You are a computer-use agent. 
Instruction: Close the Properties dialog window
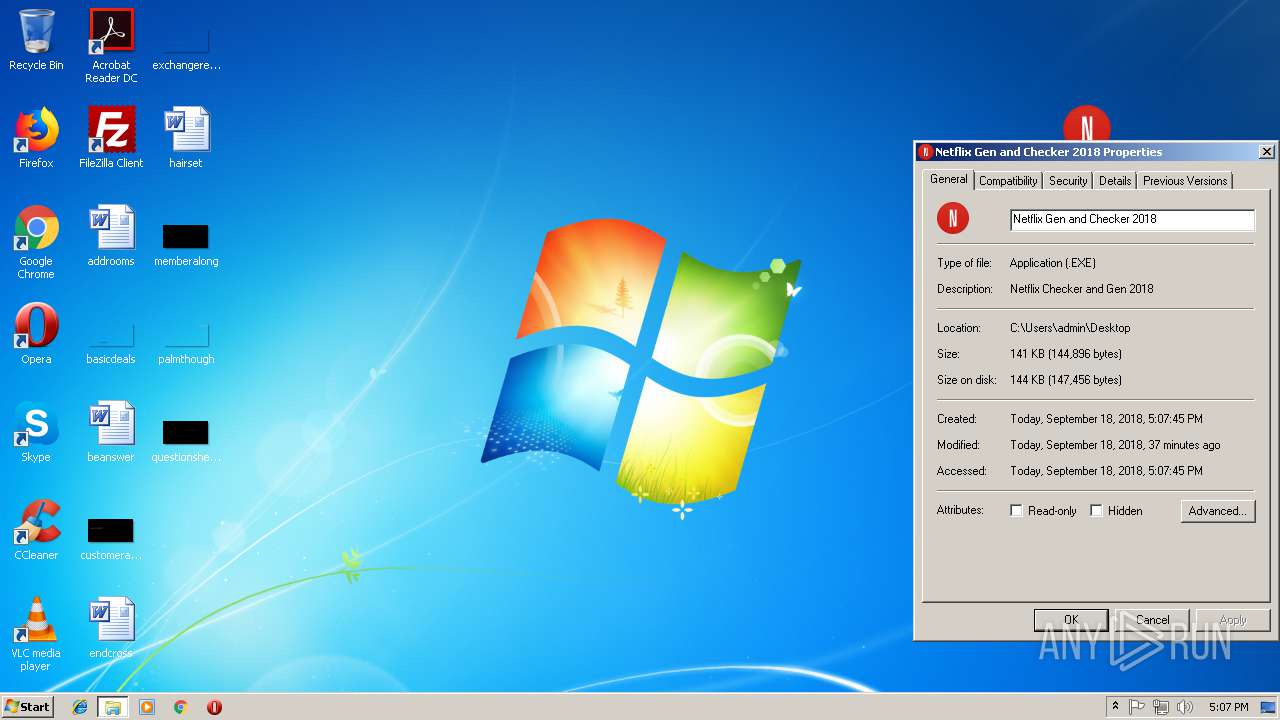[1266, 152]
